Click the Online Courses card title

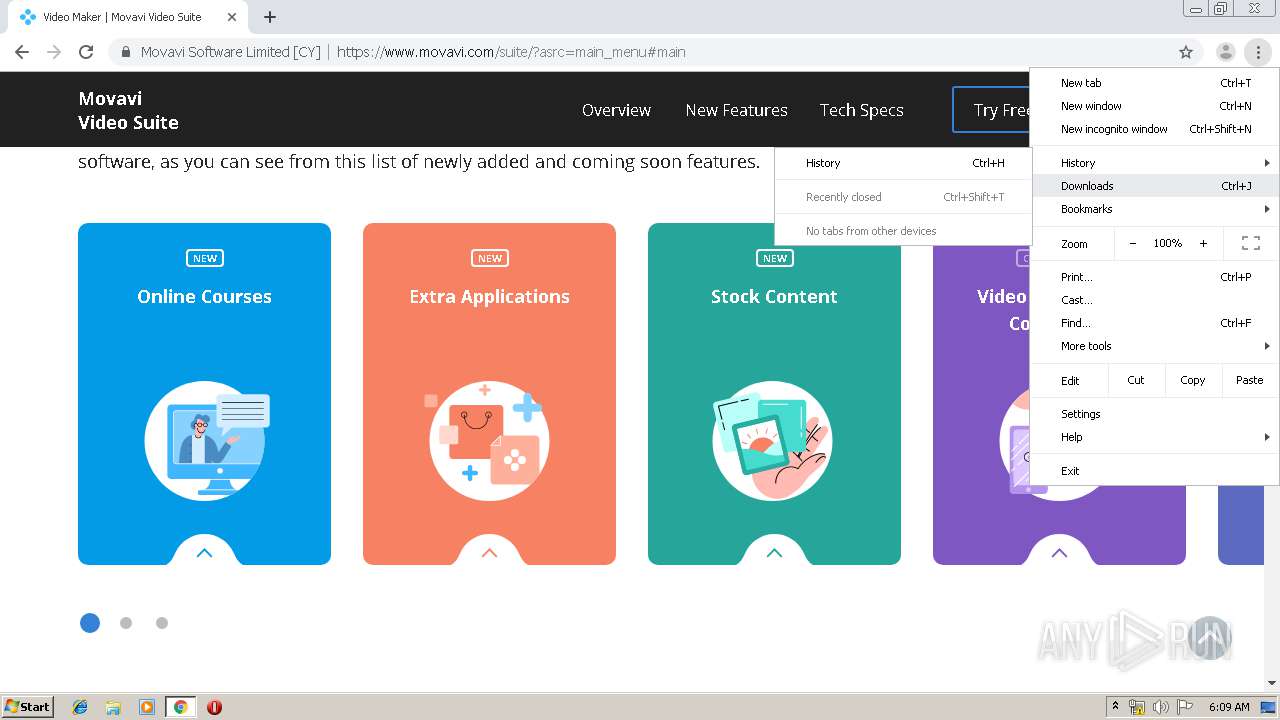pyautogui.click(x=204, y=296)
